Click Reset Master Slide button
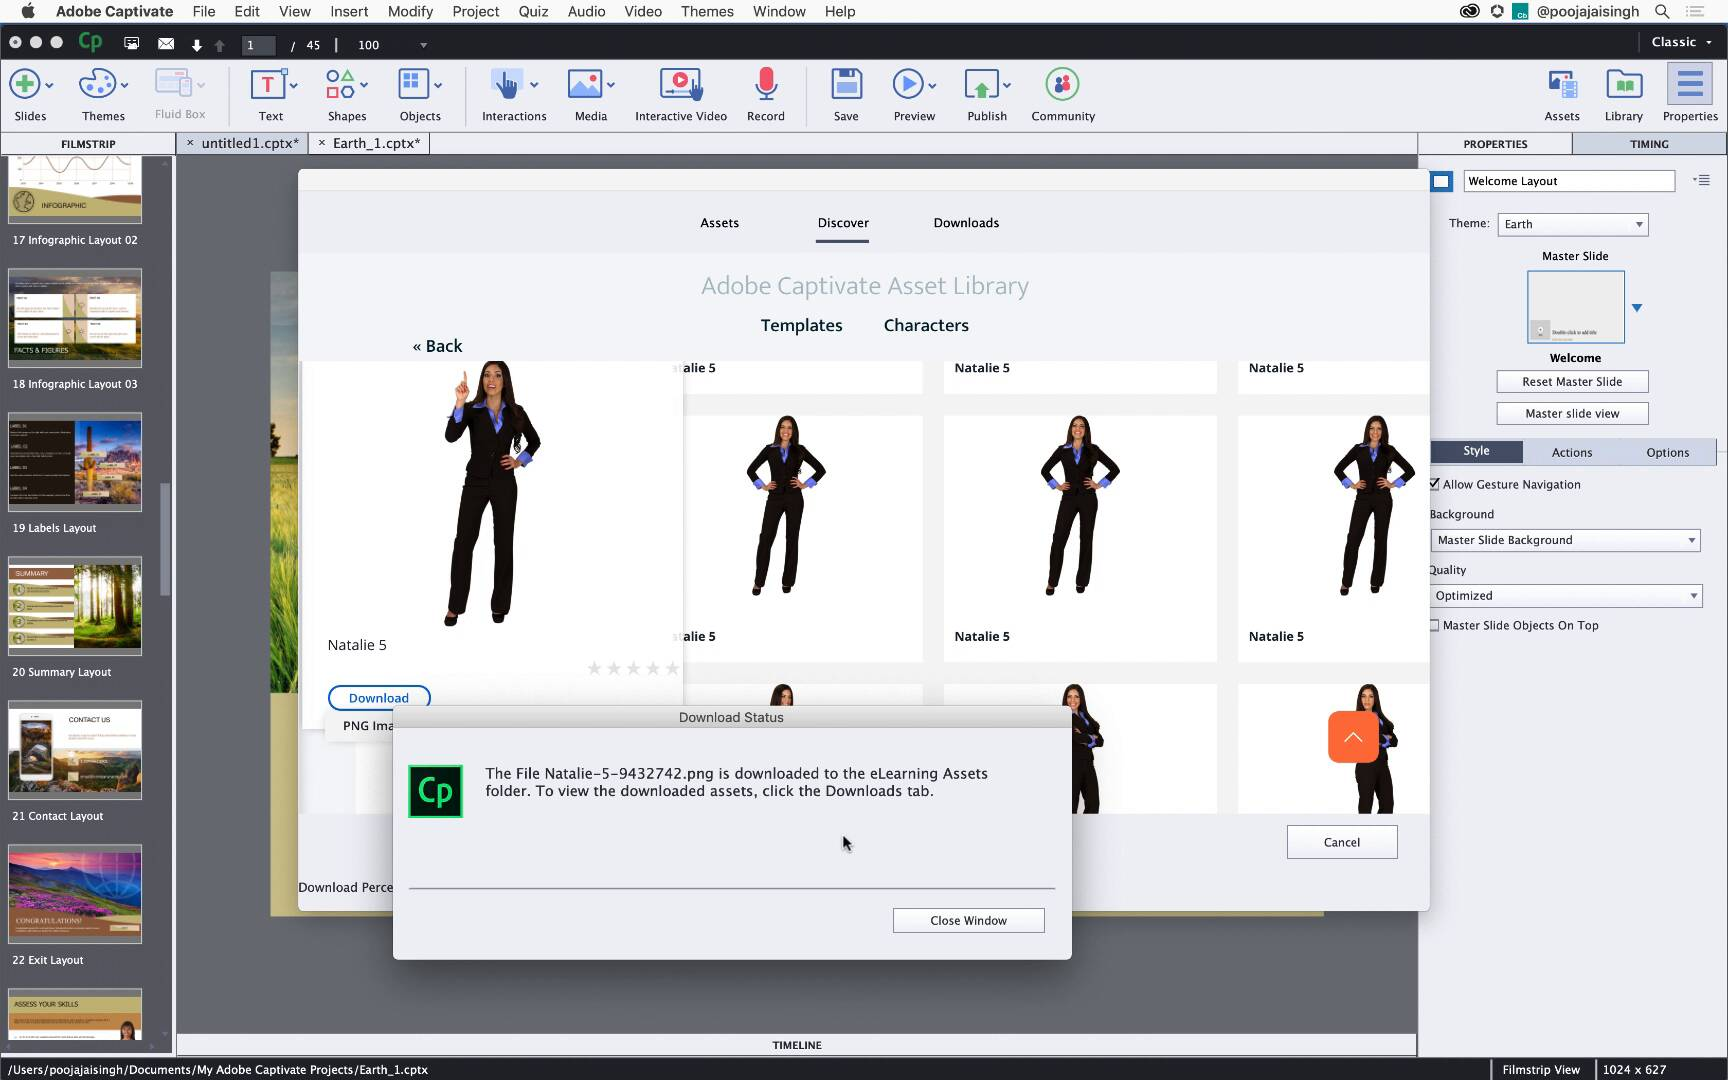The width and height of the screenshot is (1728, 1080). coord(1572,381)
